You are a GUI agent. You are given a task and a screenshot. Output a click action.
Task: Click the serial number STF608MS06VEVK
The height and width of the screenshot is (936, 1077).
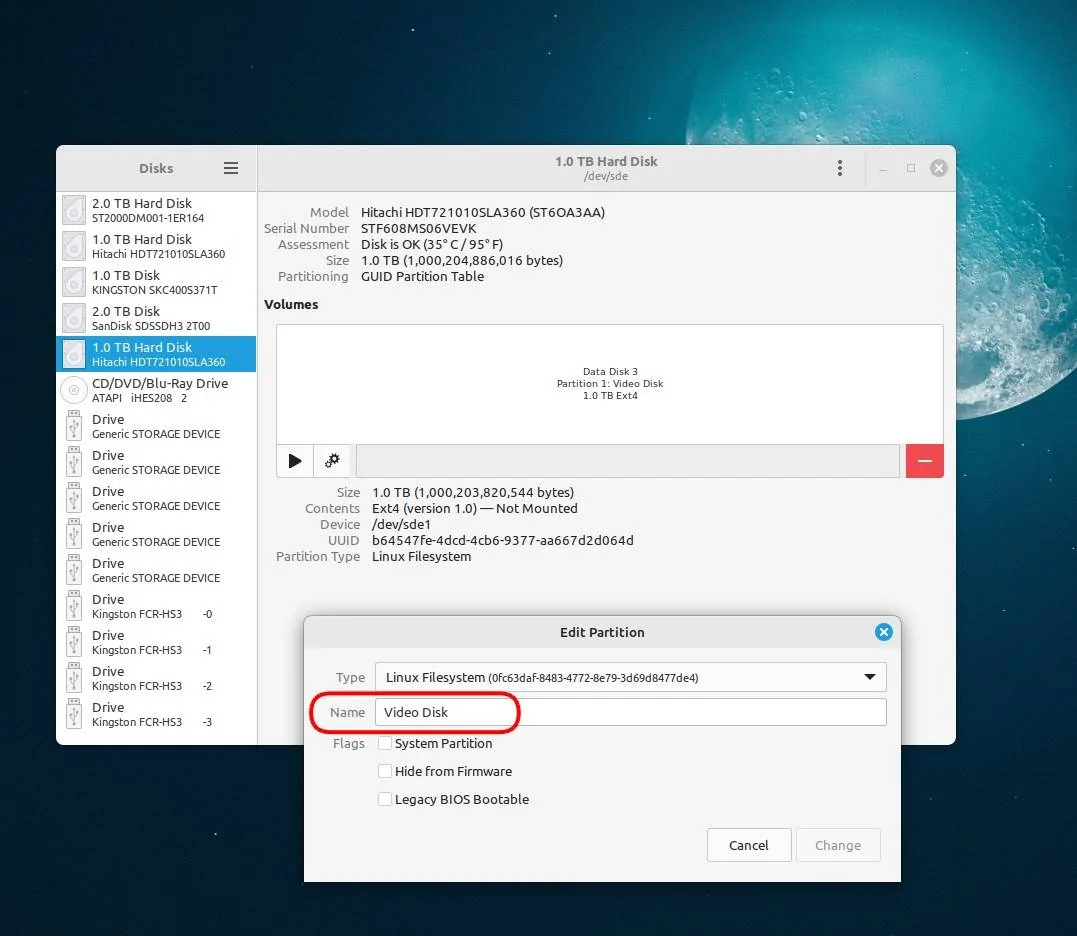(418, 229)
